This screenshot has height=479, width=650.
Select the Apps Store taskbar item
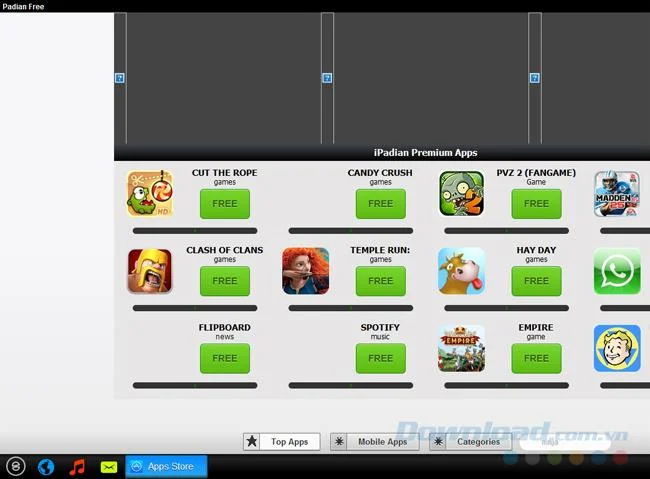point(166,467)
